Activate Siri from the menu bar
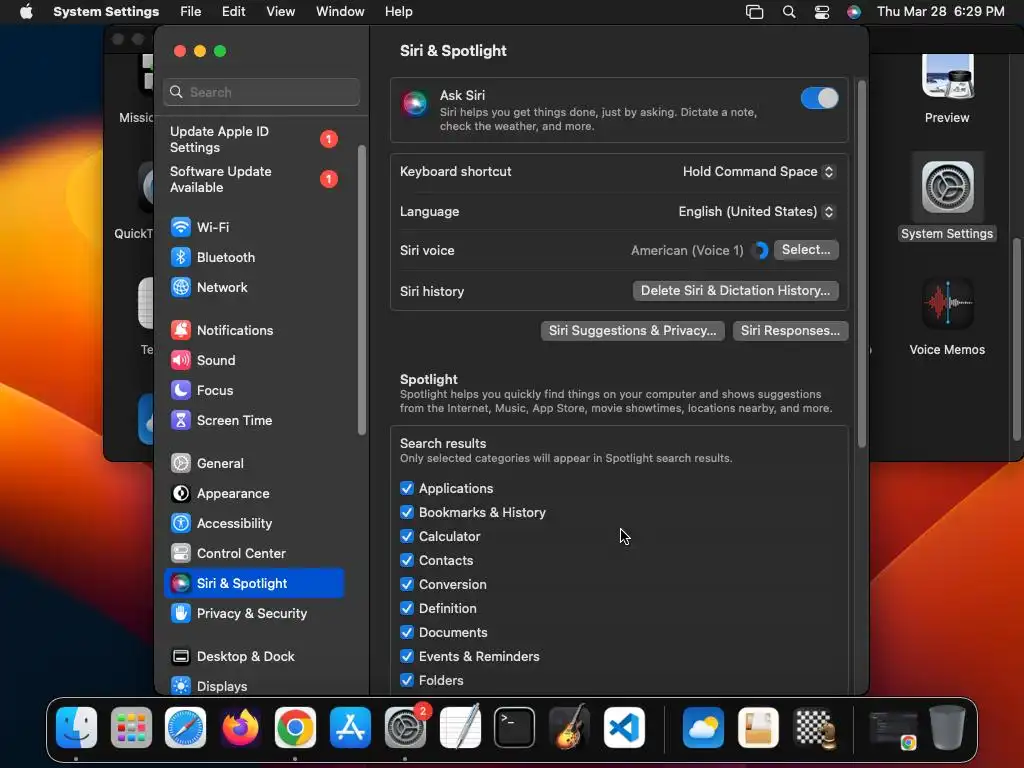This screenshot has width=1024, height=768. pos(854,12)
